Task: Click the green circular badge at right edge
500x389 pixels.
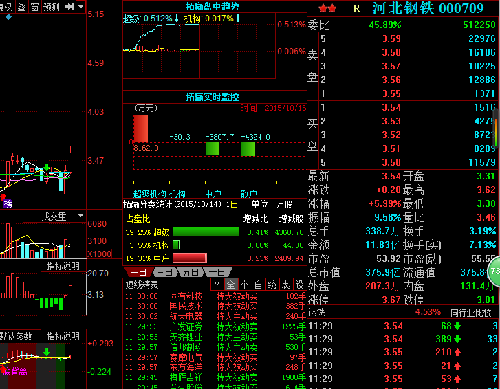Action: [x=494, y=271]
